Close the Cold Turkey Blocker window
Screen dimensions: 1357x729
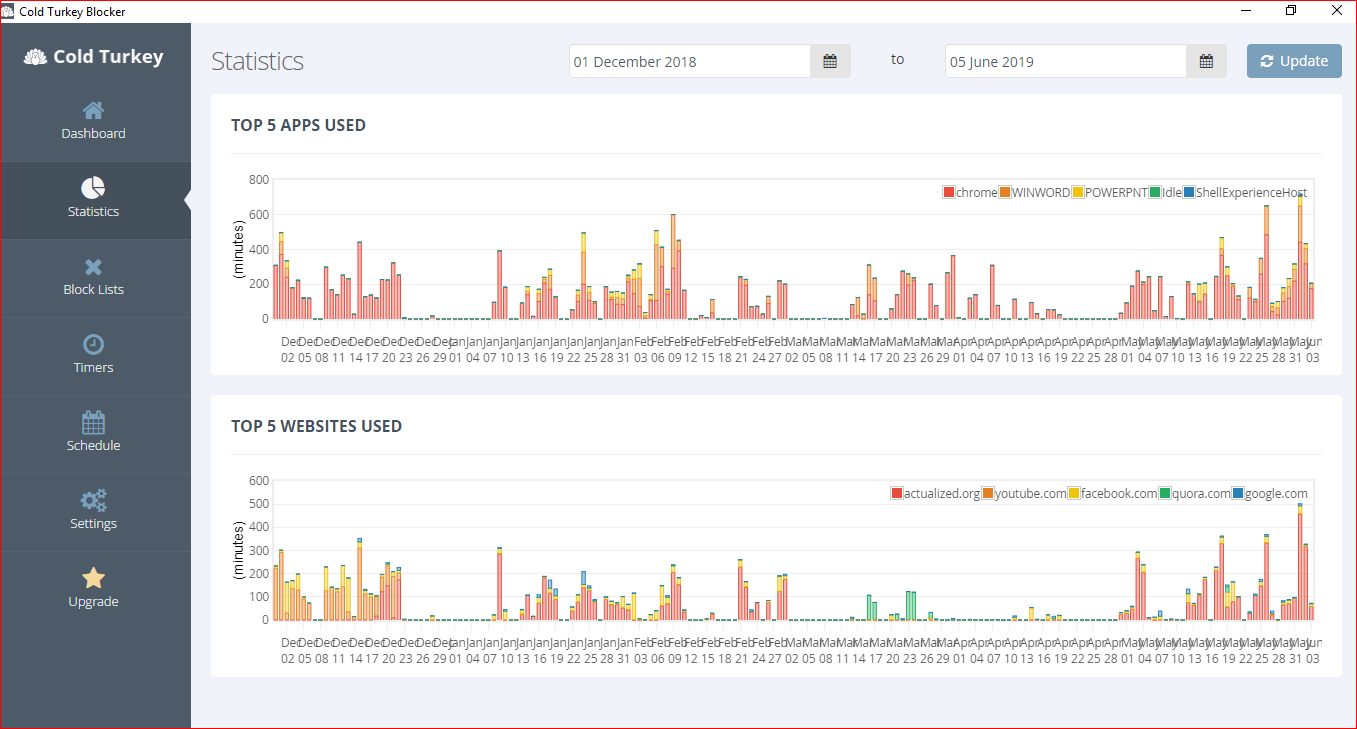(1335, 11)
